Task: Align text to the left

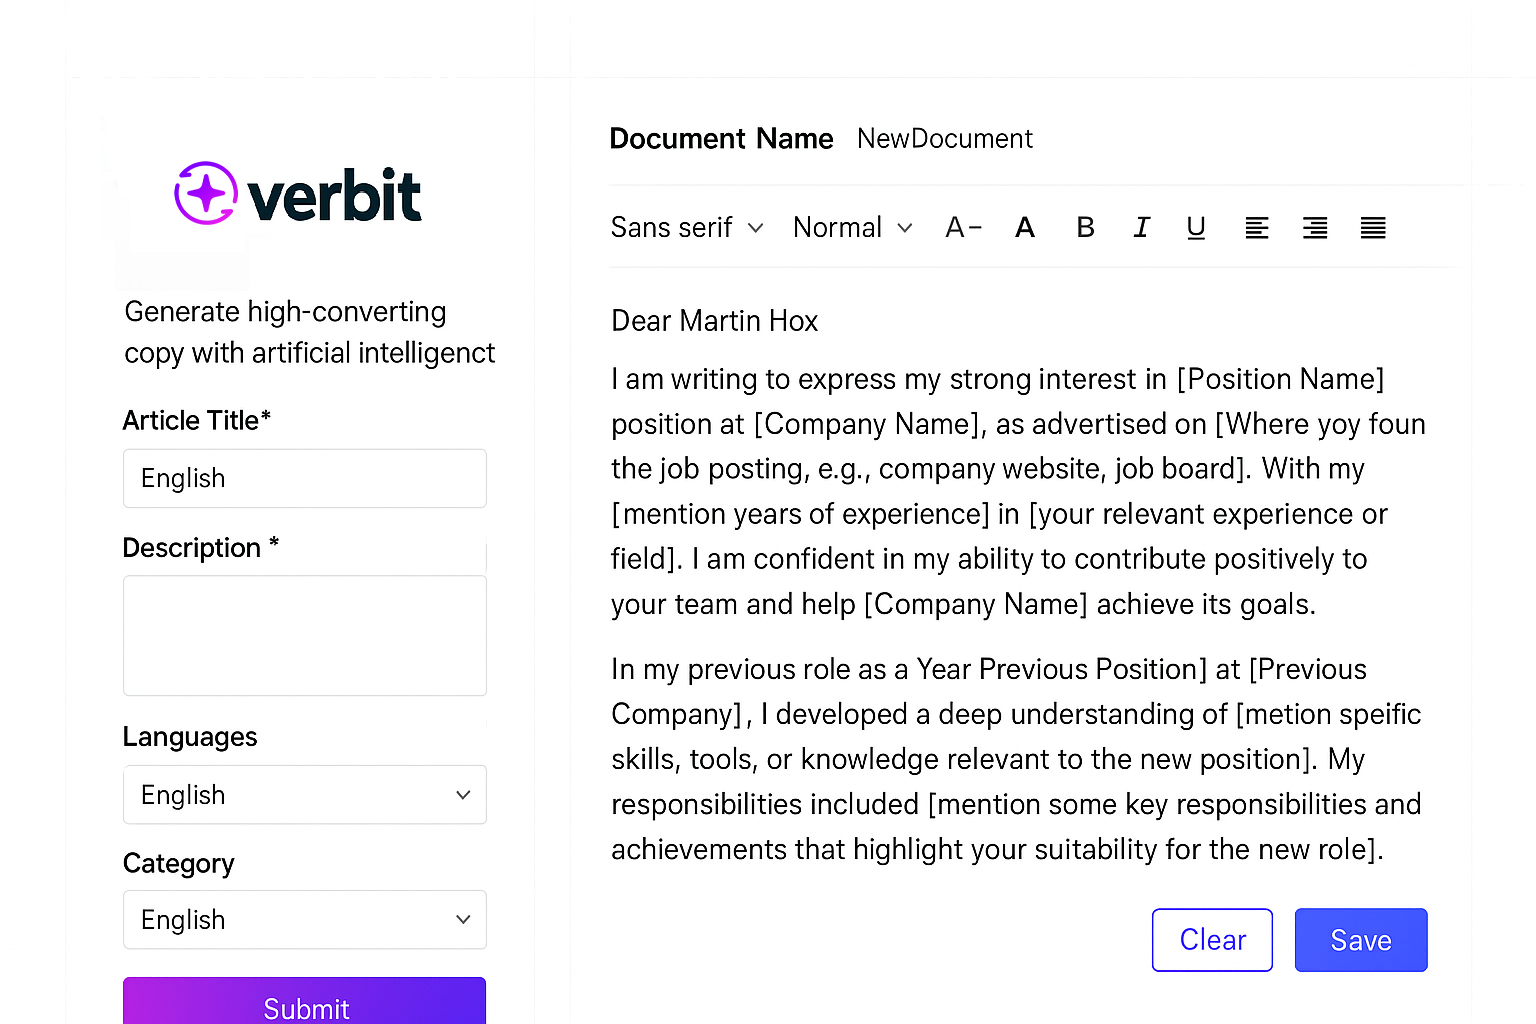Action: (x=1257, y=228)
